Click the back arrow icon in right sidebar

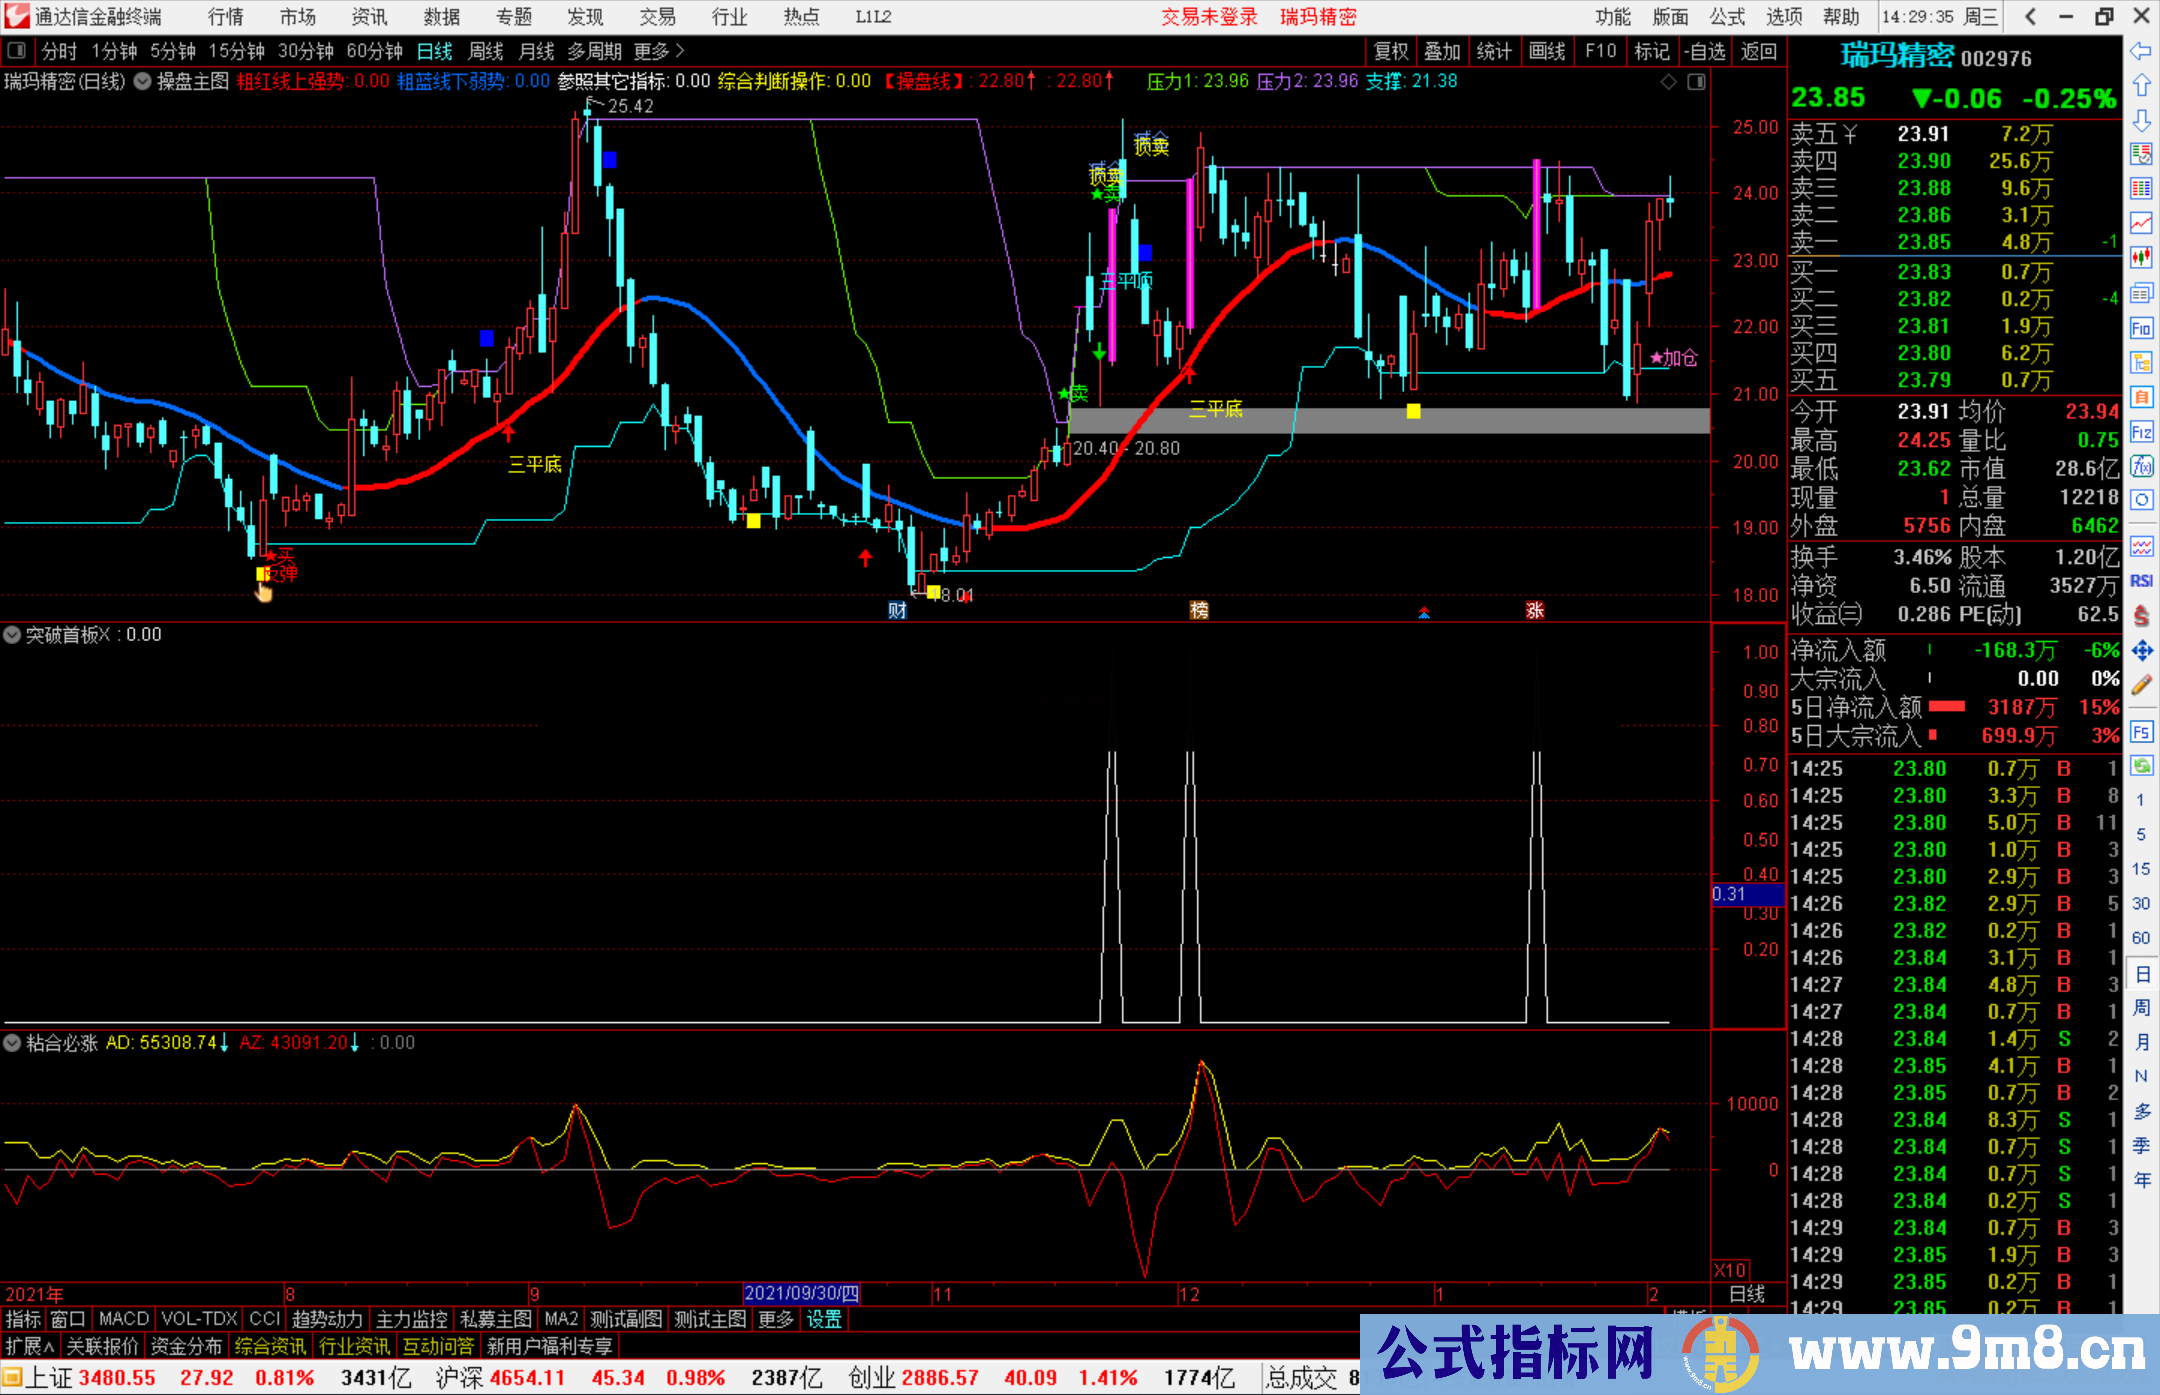tap(2141, 51)
